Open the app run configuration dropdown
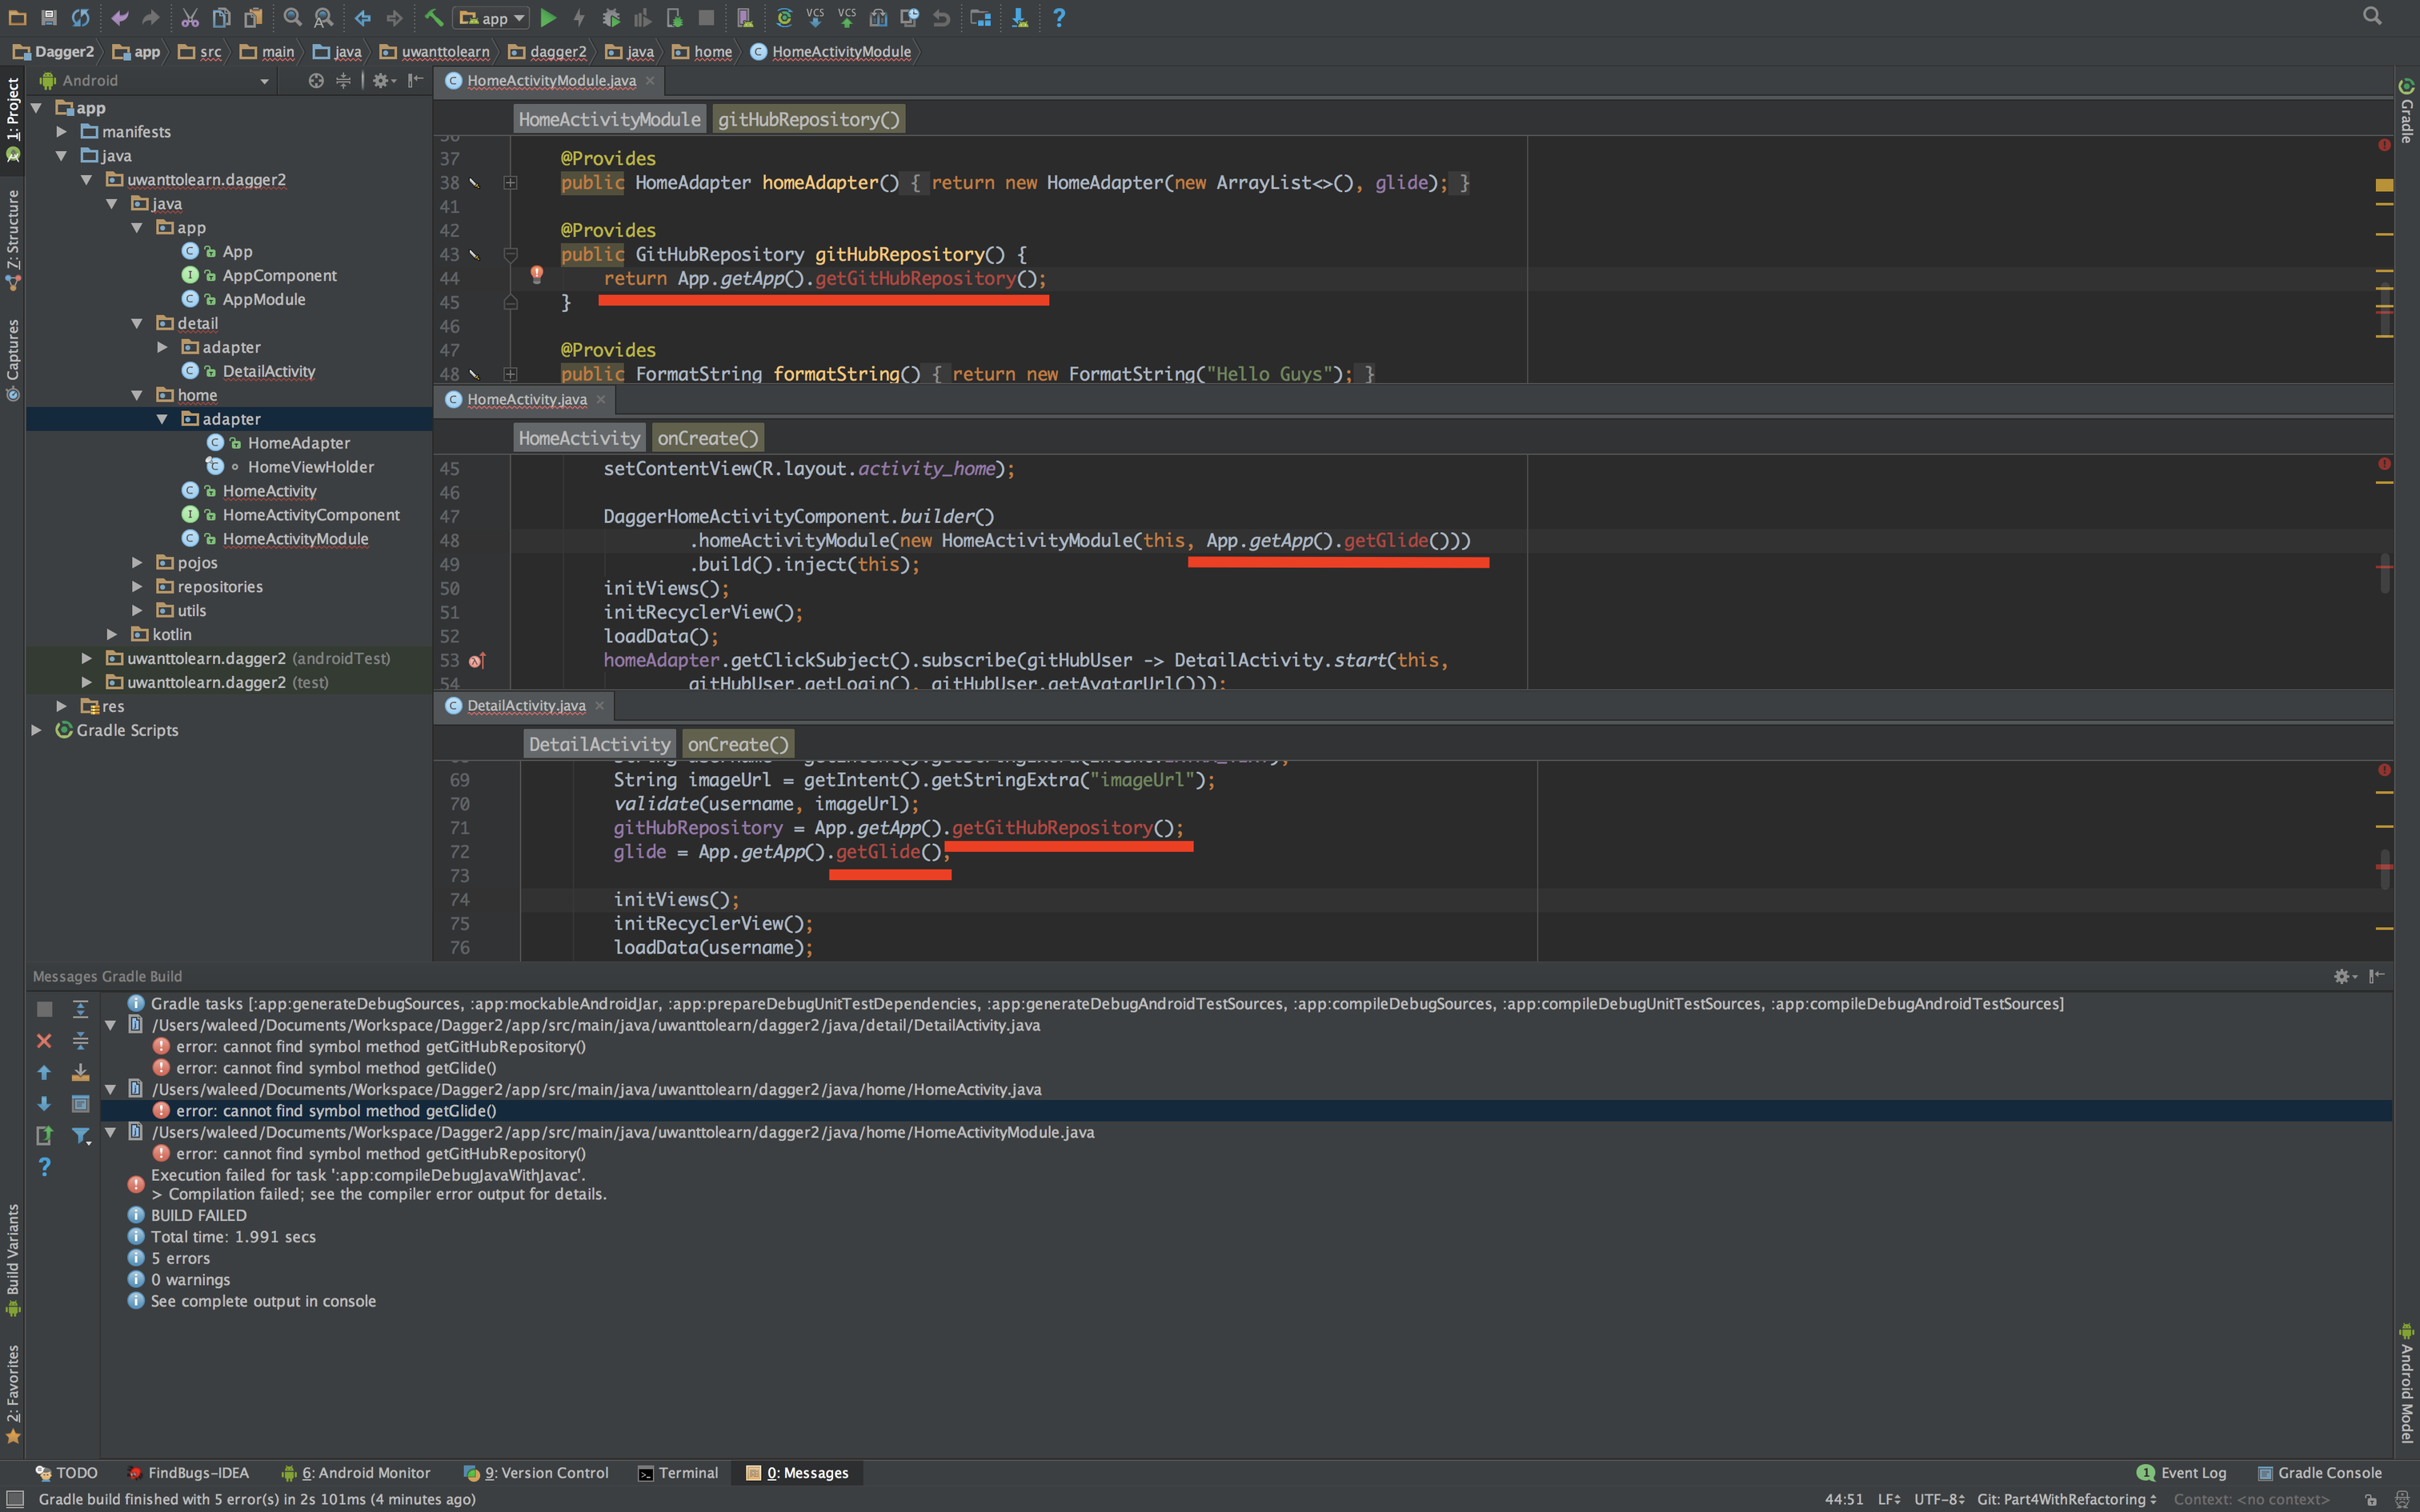The image size is (2420, 1512). click(492, 18)
